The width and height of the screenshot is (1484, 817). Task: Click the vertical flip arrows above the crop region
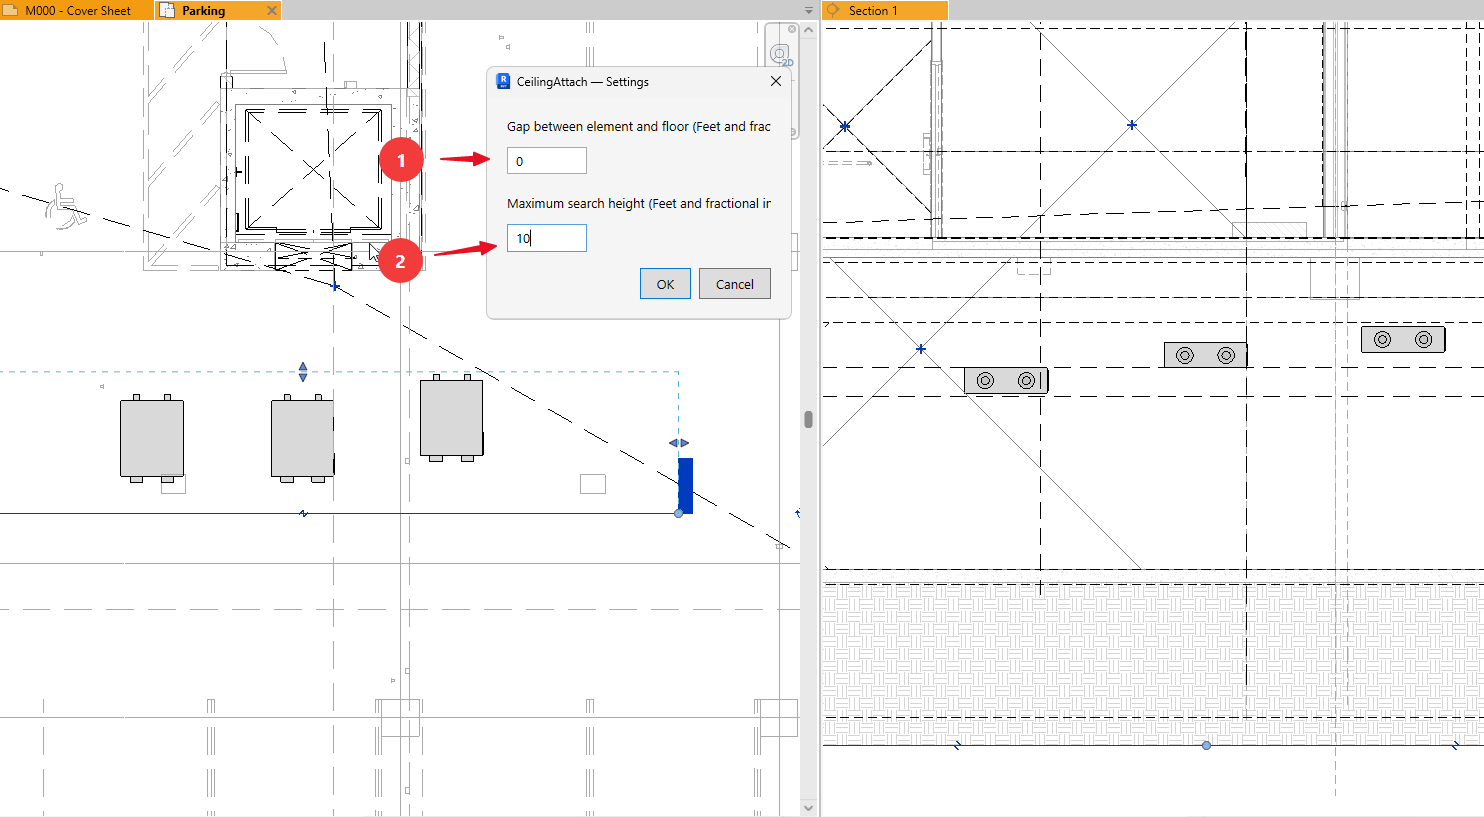point(303,372)
